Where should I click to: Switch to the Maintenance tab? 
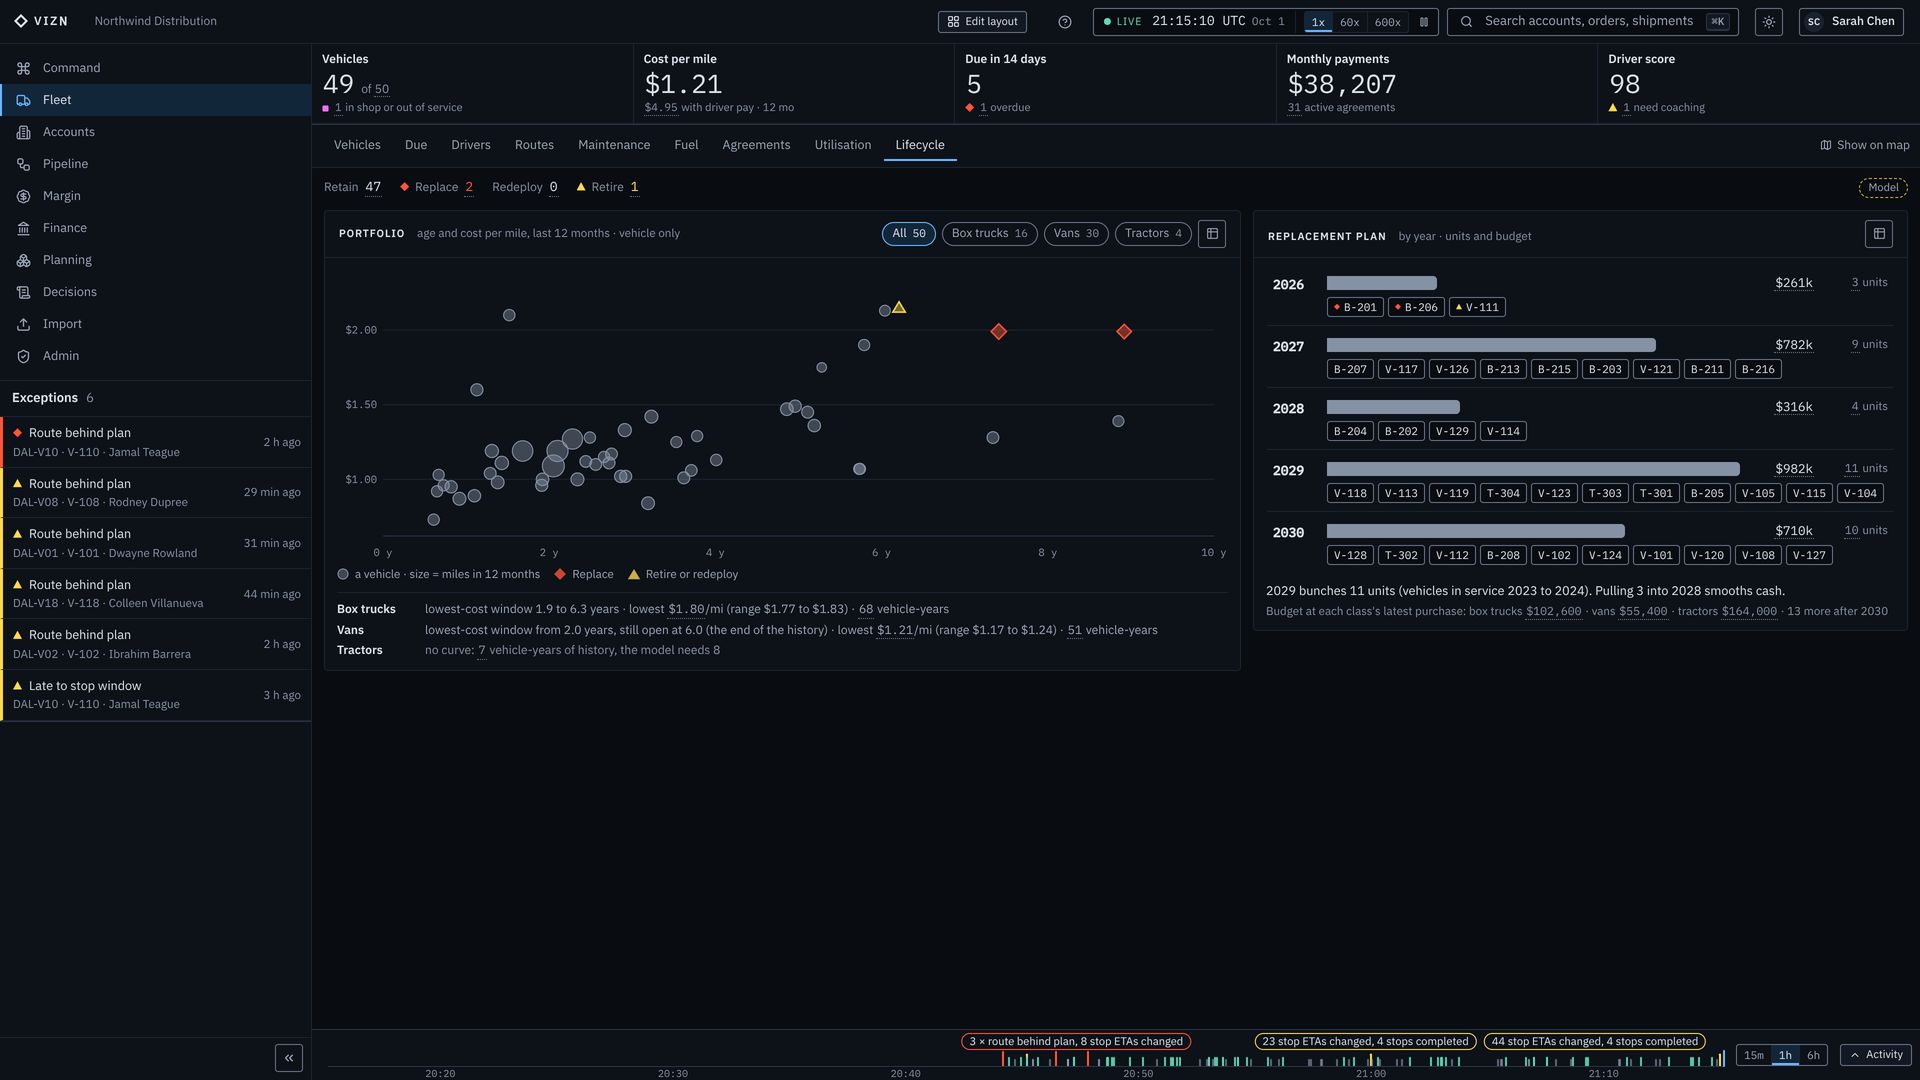tap(614, 145)
